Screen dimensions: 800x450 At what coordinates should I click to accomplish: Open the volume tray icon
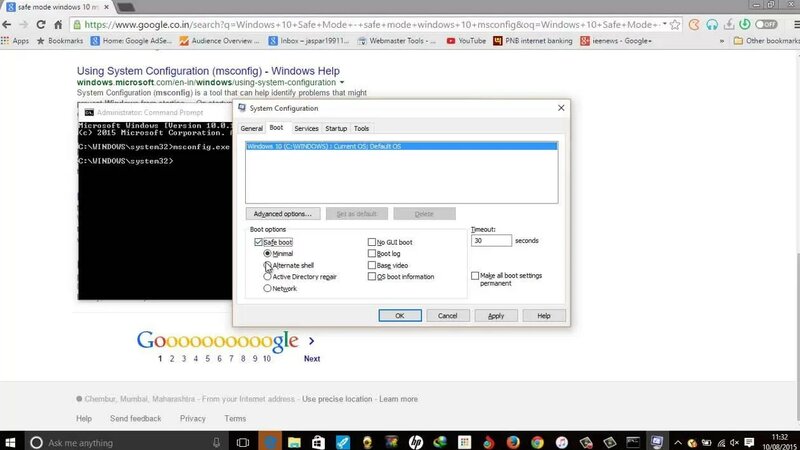pos(735,443)
